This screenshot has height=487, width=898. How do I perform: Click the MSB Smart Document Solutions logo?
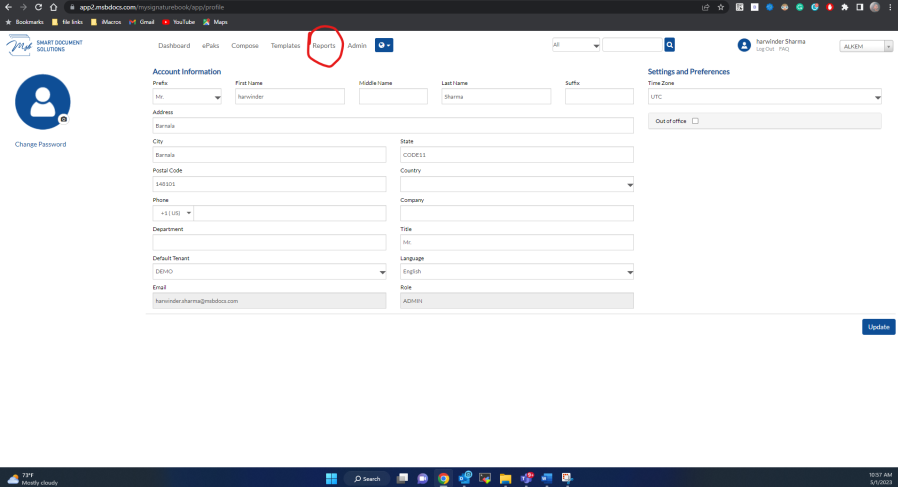[44, 45]
